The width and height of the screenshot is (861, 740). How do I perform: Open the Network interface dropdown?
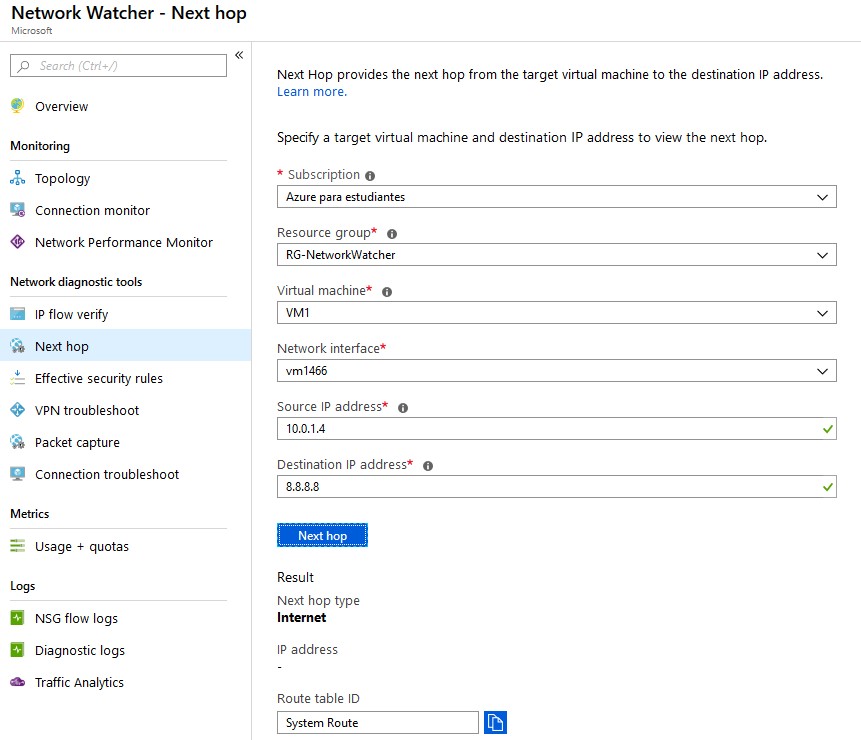click(x=556, y=371)
